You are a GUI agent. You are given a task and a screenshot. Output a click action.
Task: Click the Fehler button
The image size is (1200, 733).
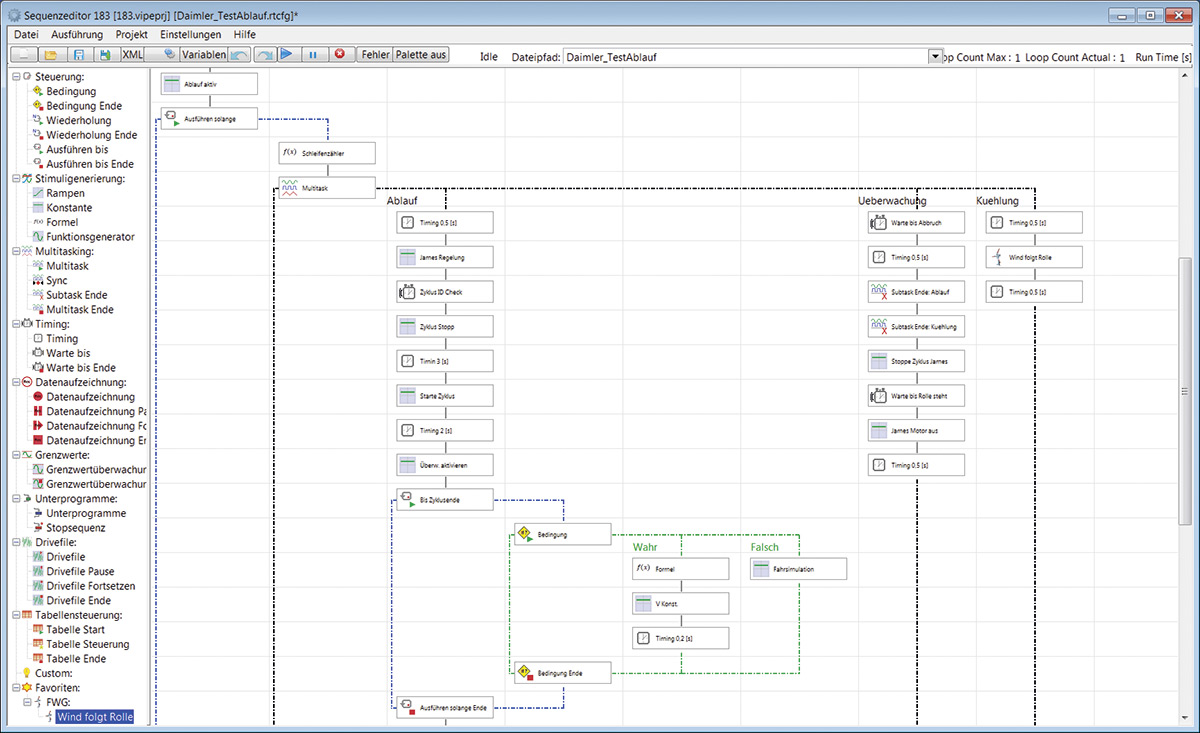(x=375, y=55)
